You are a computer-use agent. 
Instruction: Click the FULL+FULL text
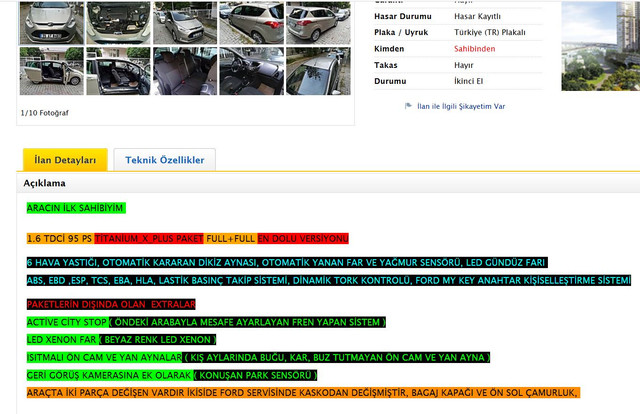230,238
